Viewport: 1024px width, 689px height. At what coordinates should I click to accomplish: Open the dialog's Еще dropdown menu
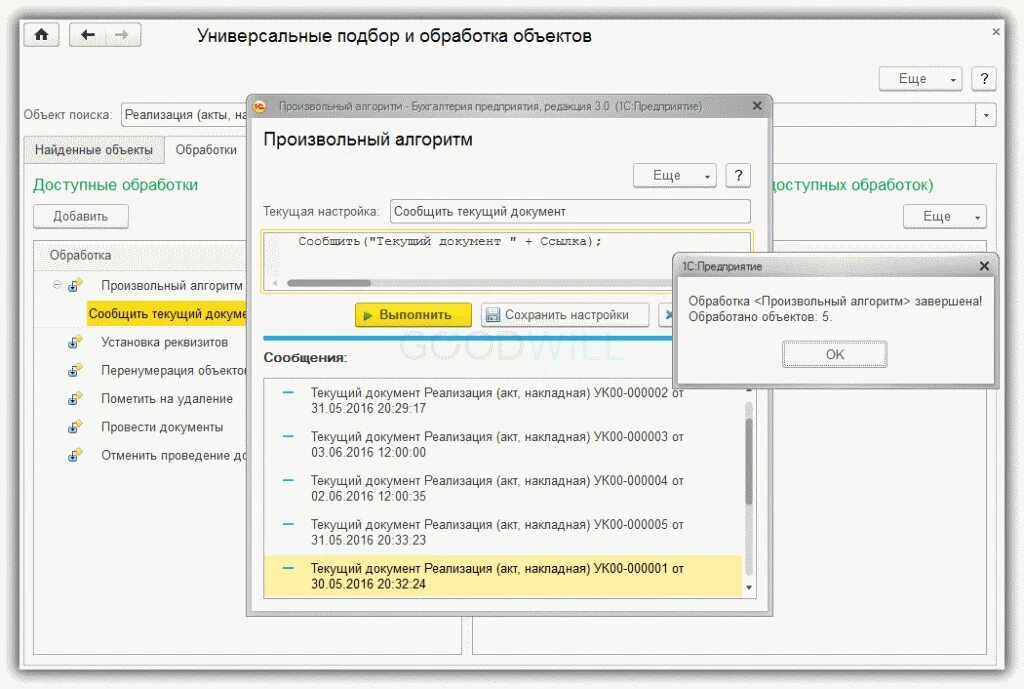click(675, 175)
